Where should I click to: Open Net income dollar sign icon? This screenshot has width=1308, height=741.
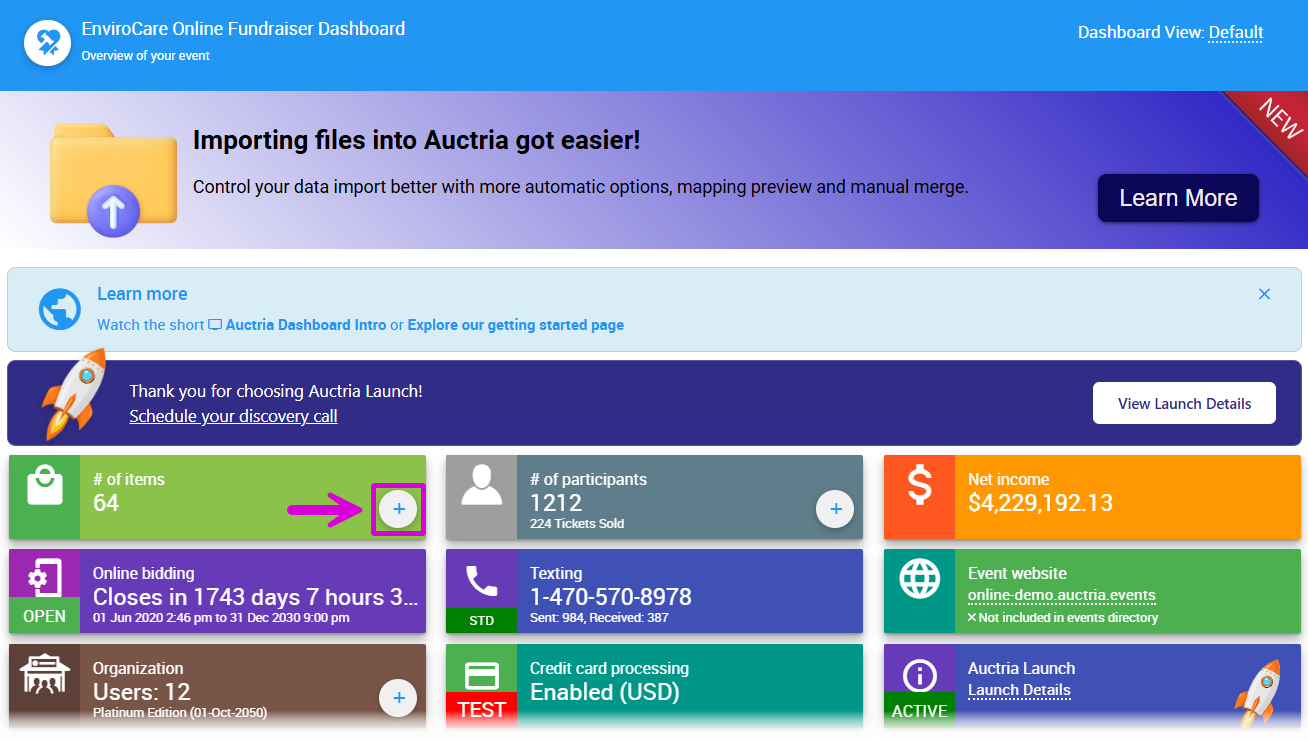click(919, 486)
